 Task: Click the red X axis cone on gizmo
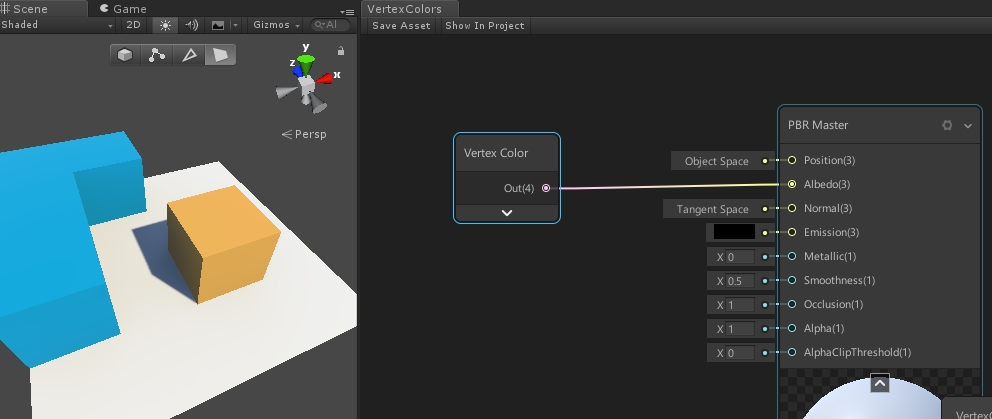pos(325,78)
